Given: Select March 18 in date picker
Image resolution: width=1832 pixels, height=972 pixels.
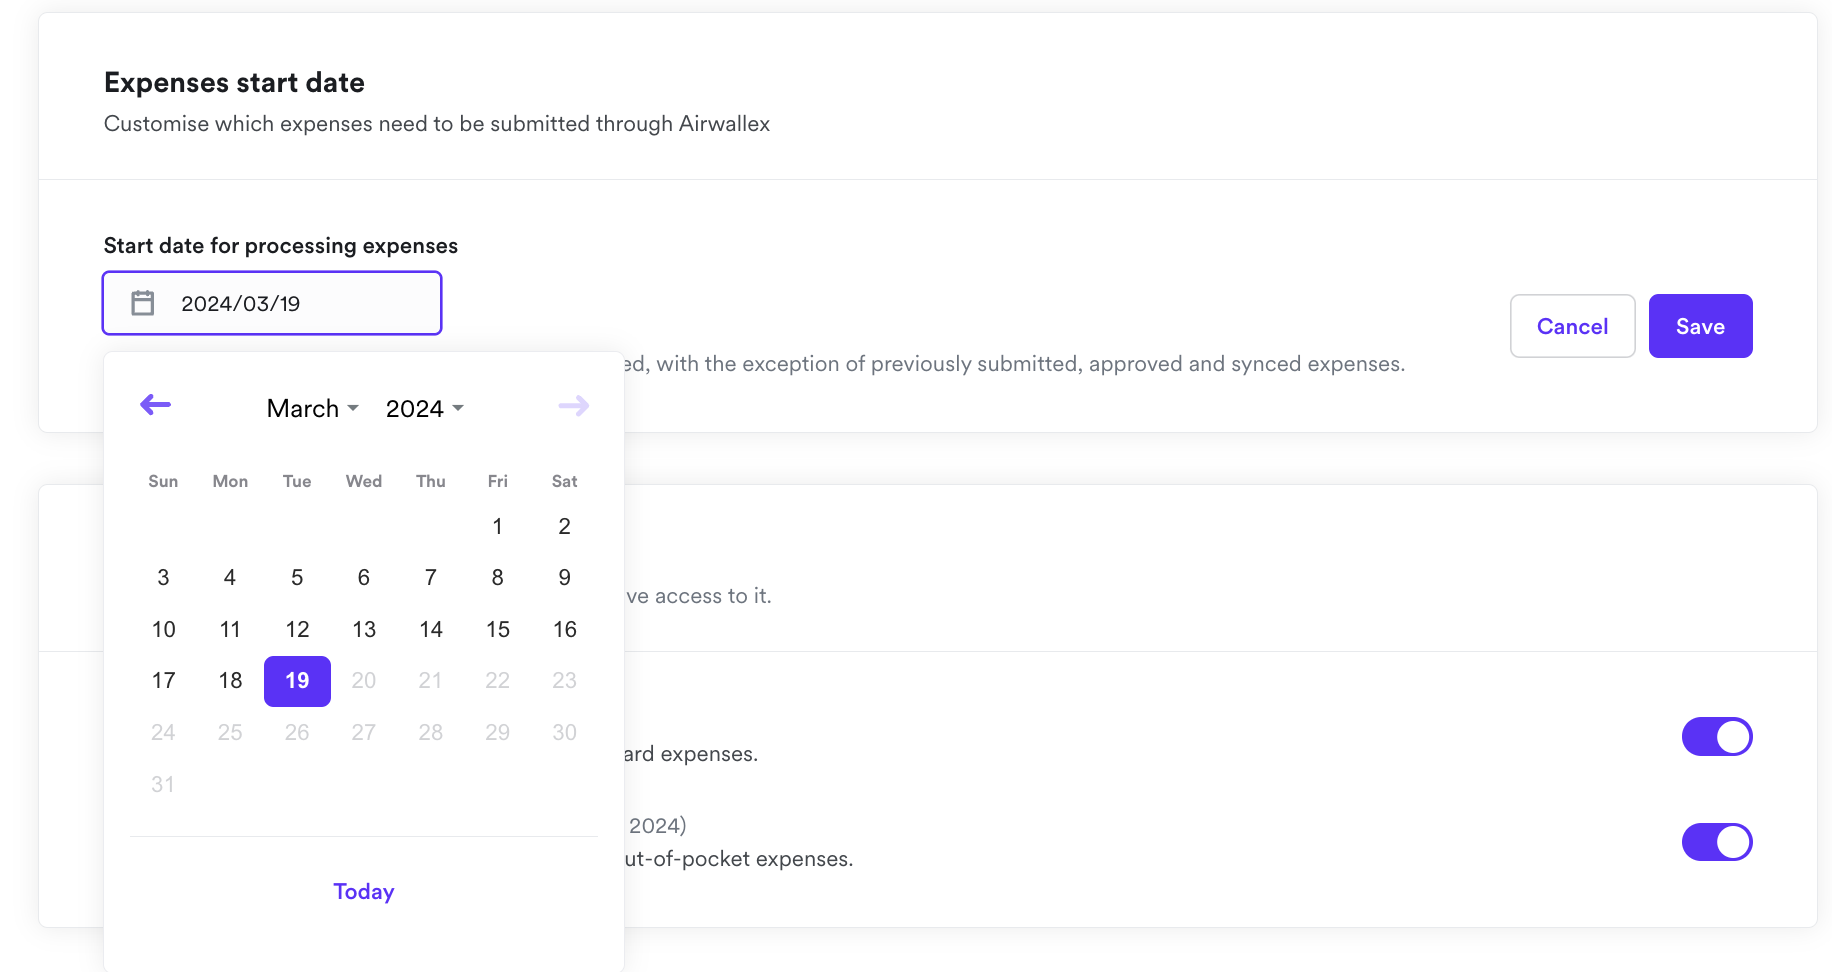Looking at the screenshot, I should [230, 681].
